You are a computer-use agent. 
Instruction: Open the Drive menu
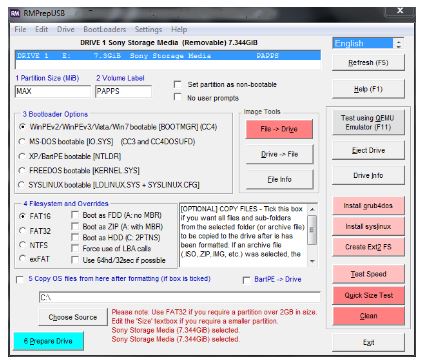click(x=66, y=29)
